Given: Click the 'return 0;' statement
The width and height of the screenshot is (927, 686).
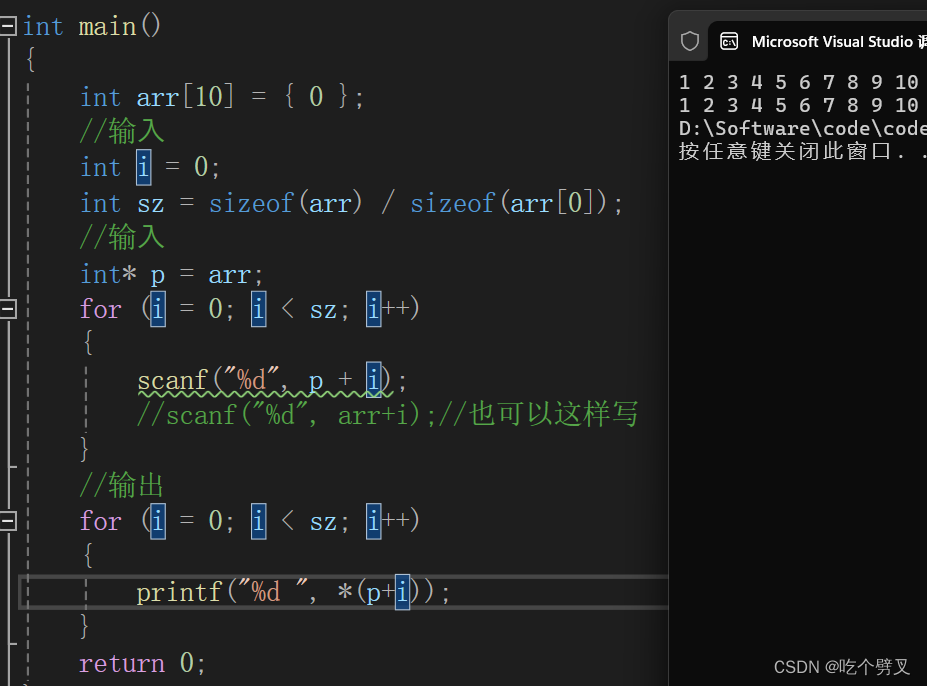Looking at the screenshot, I should coord(142,663).
